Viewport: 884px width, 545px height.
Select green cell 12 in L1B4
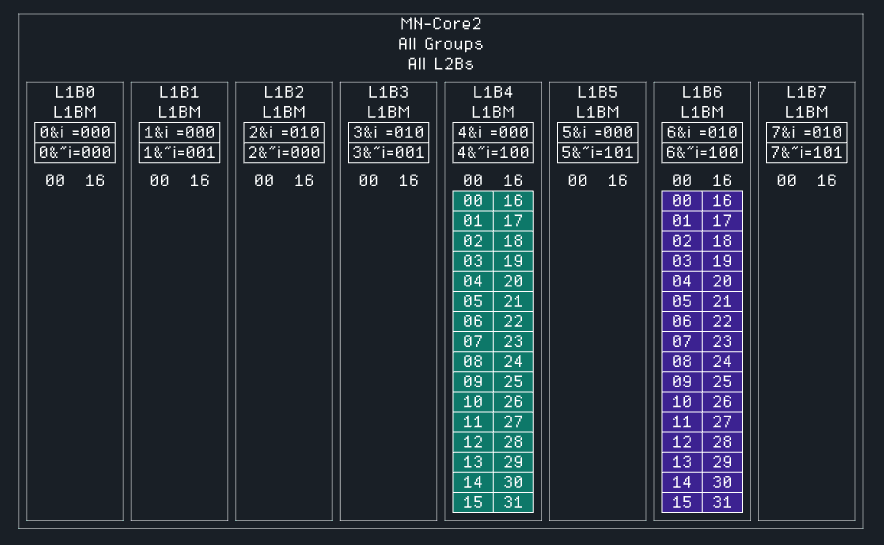473,442
